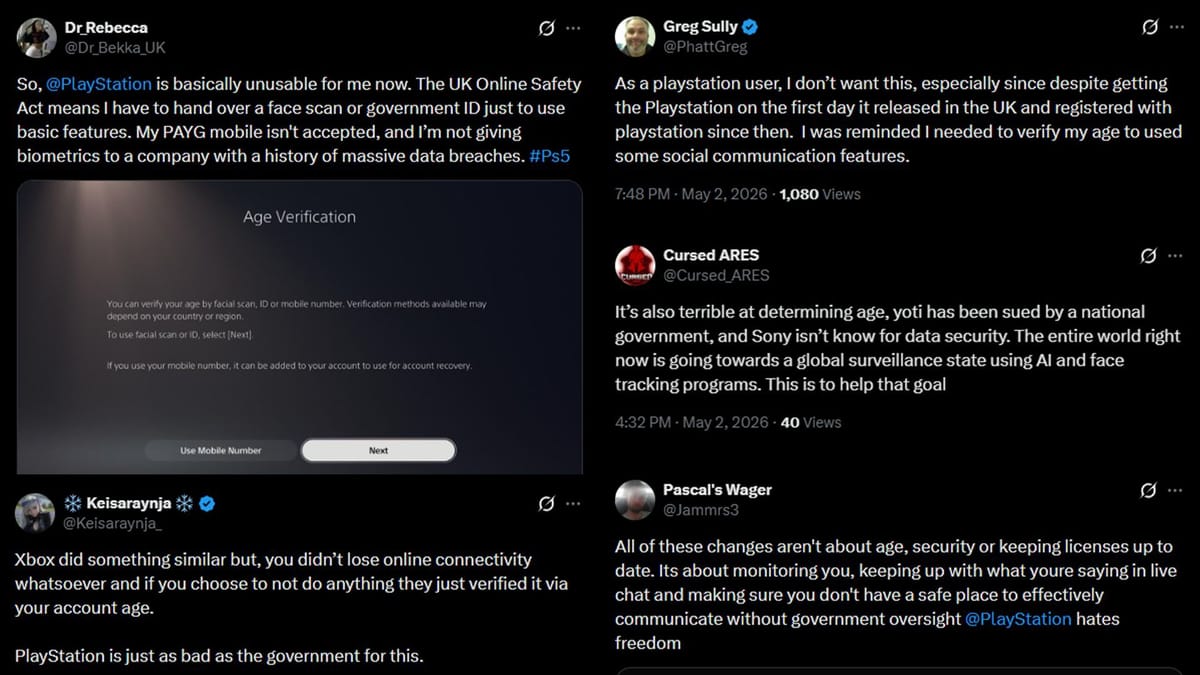Open more options menu on Greg Sully's tweet
Screen dimensions: 1200x675
point(1176,27)
